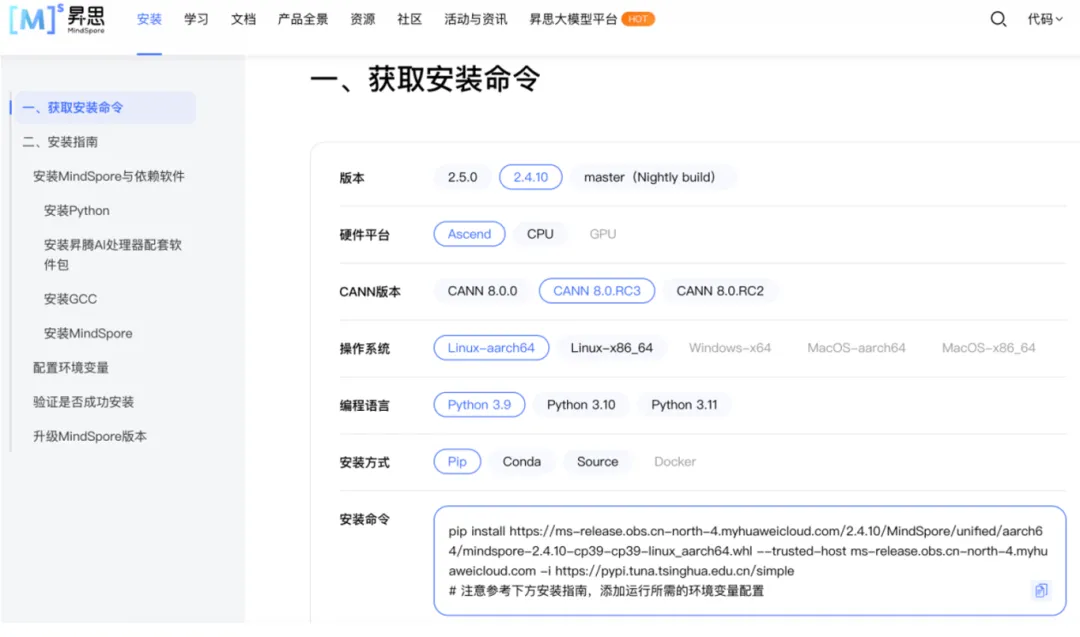Open the 文档 menu item
The width and height of the screenshot is (1080, 637).
243,19
